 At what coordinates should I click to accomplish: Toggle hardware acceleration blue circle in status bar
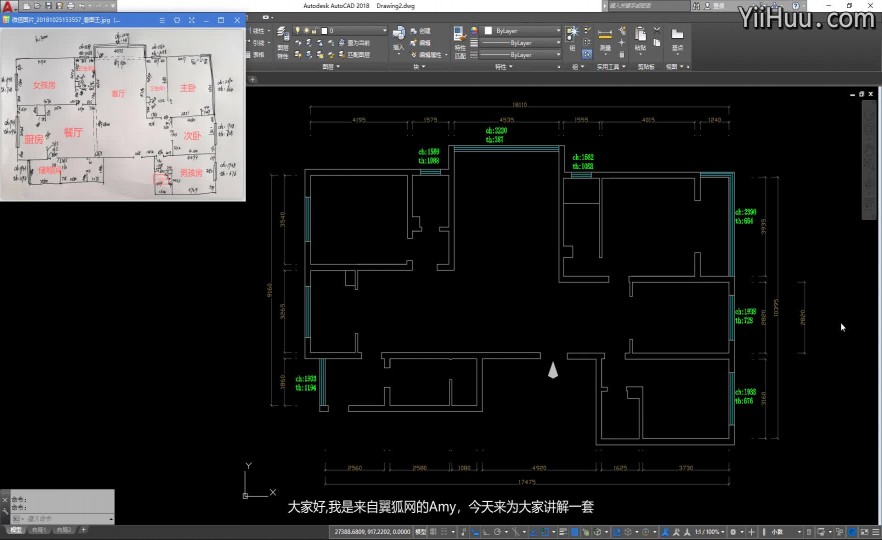click(x=853, y=532)
